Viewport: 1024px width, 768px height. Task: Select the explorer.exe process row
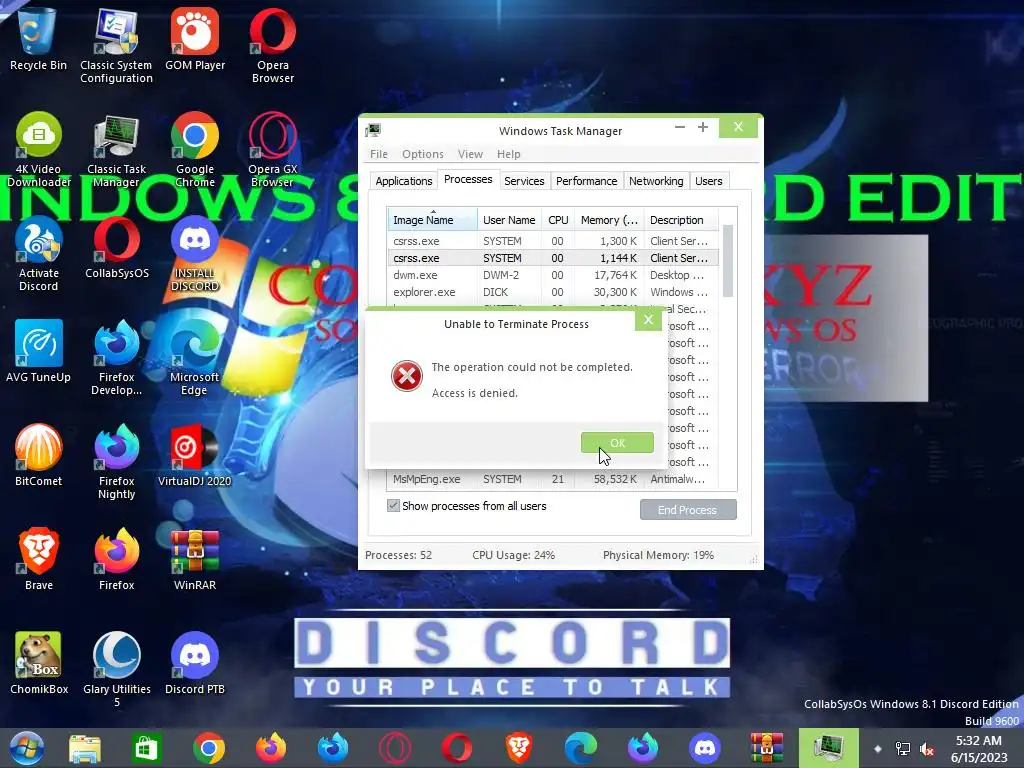[x=552, y=292]
